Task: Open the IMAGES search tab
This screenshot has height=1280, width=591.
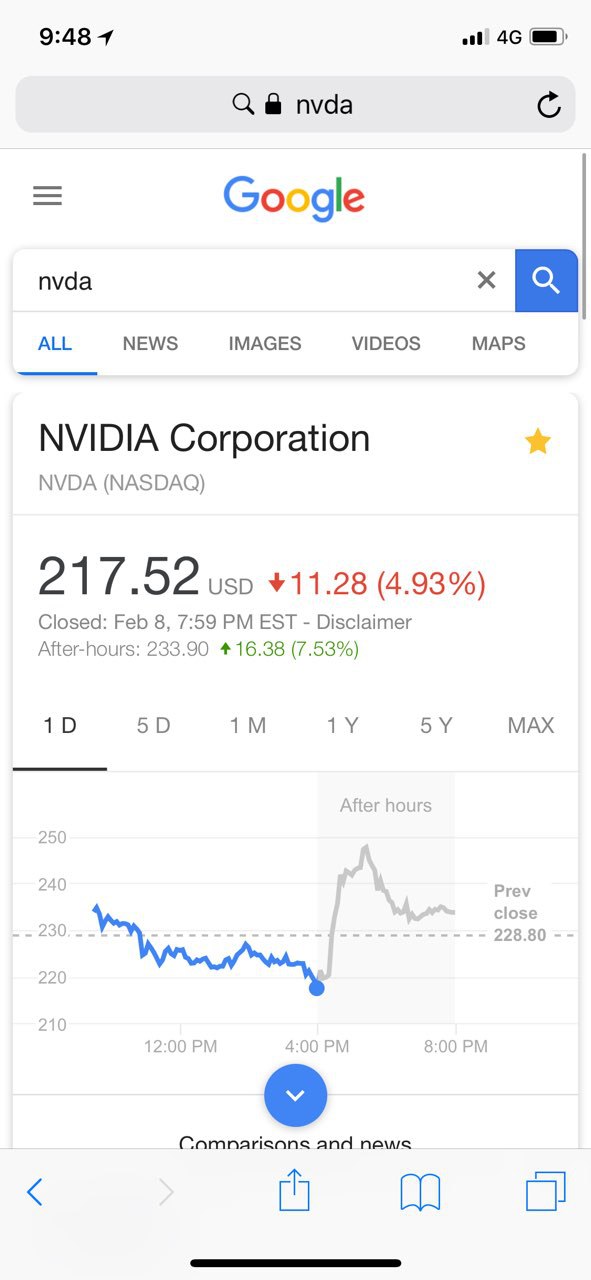Action: (x=265, y=343)
